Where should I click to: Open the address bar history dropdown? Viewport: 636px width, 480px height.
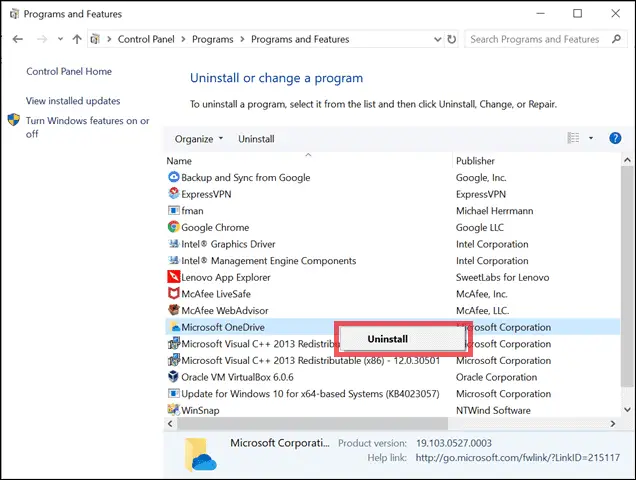(x=438, y=39)
